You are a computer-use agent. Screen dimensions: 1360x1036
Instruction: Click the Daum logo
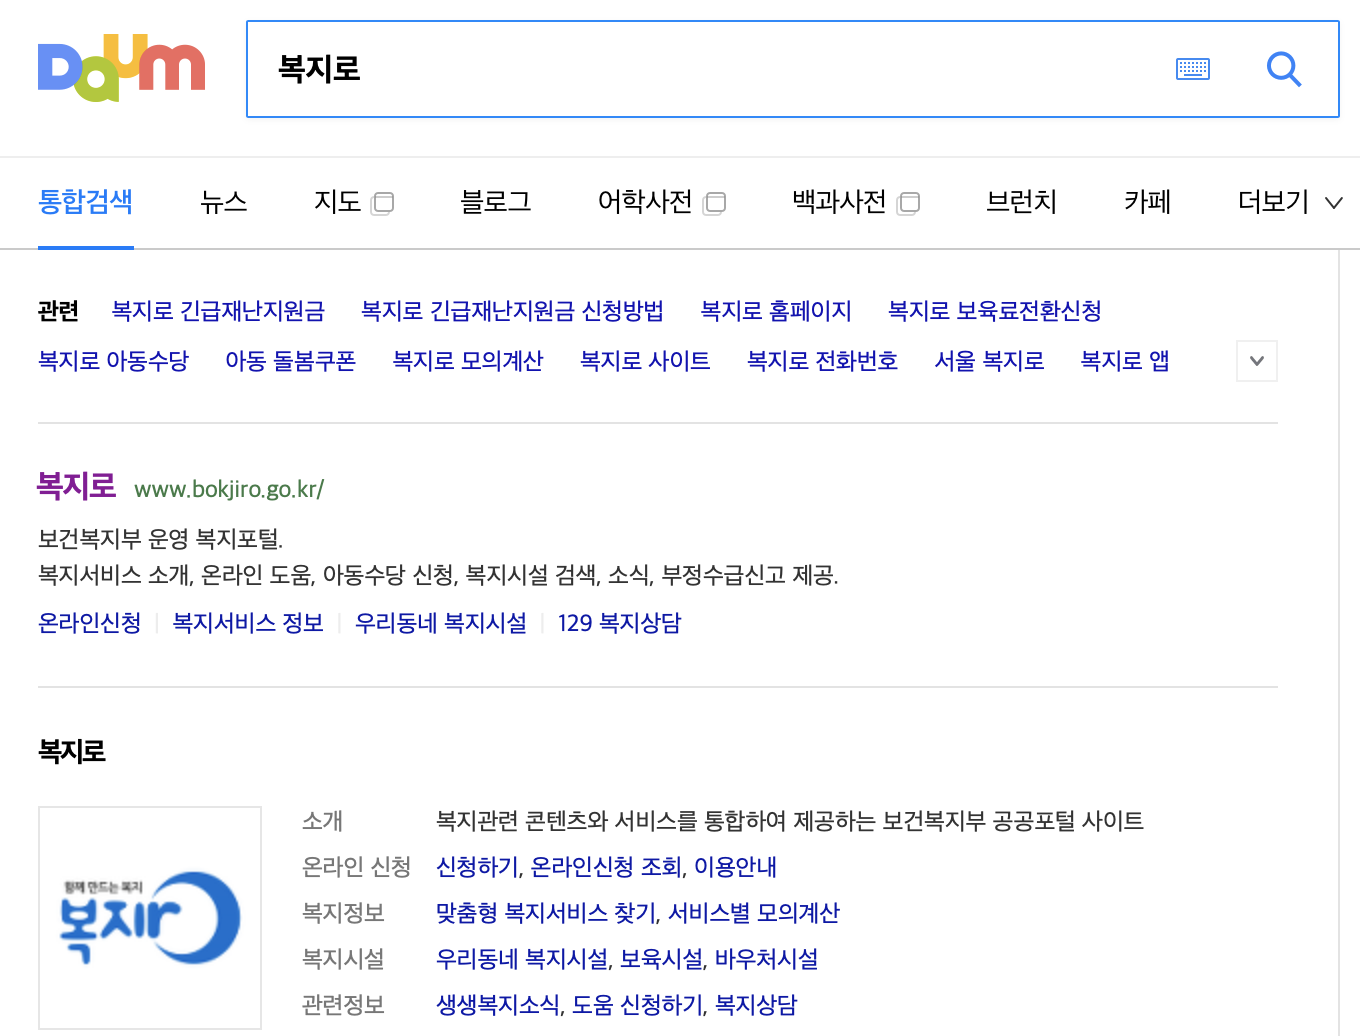tap(121, 68)
